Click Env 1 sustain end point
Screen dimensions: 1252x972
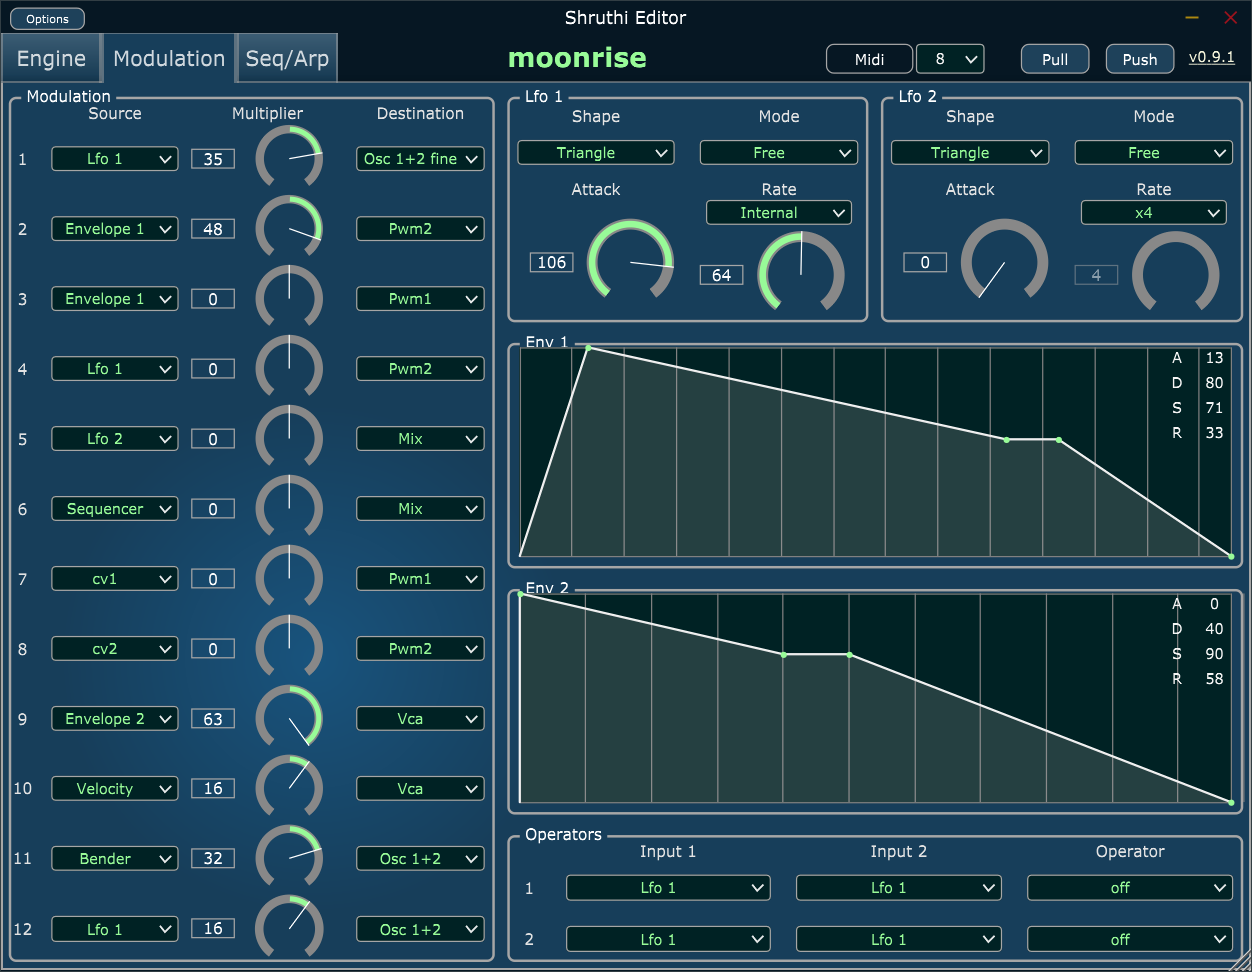pos(1059,439)
